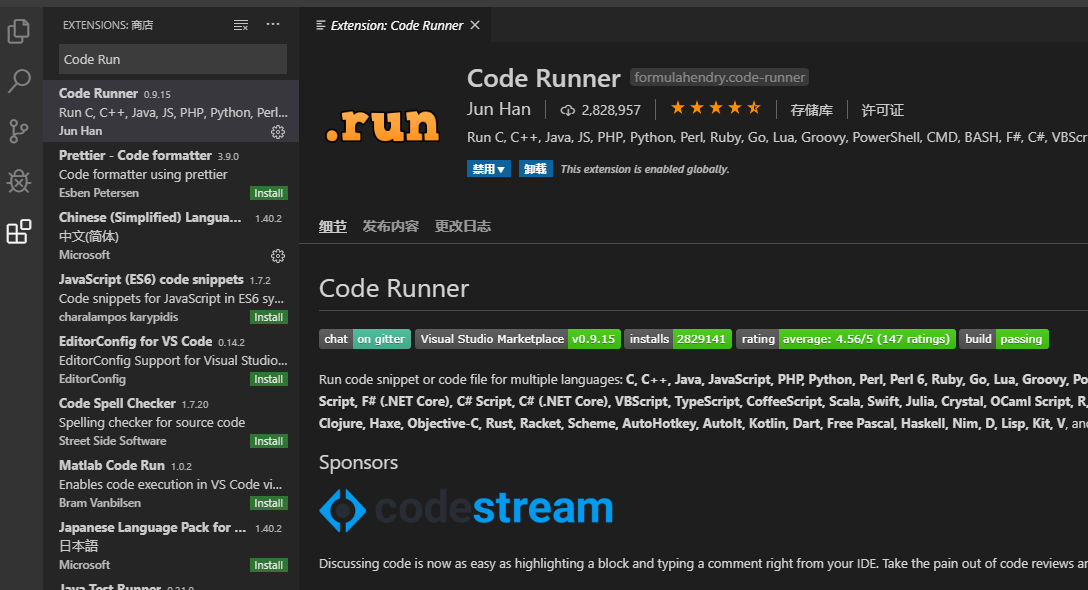
Task: Clear extensions search results icon
Action: coord(241,25)
